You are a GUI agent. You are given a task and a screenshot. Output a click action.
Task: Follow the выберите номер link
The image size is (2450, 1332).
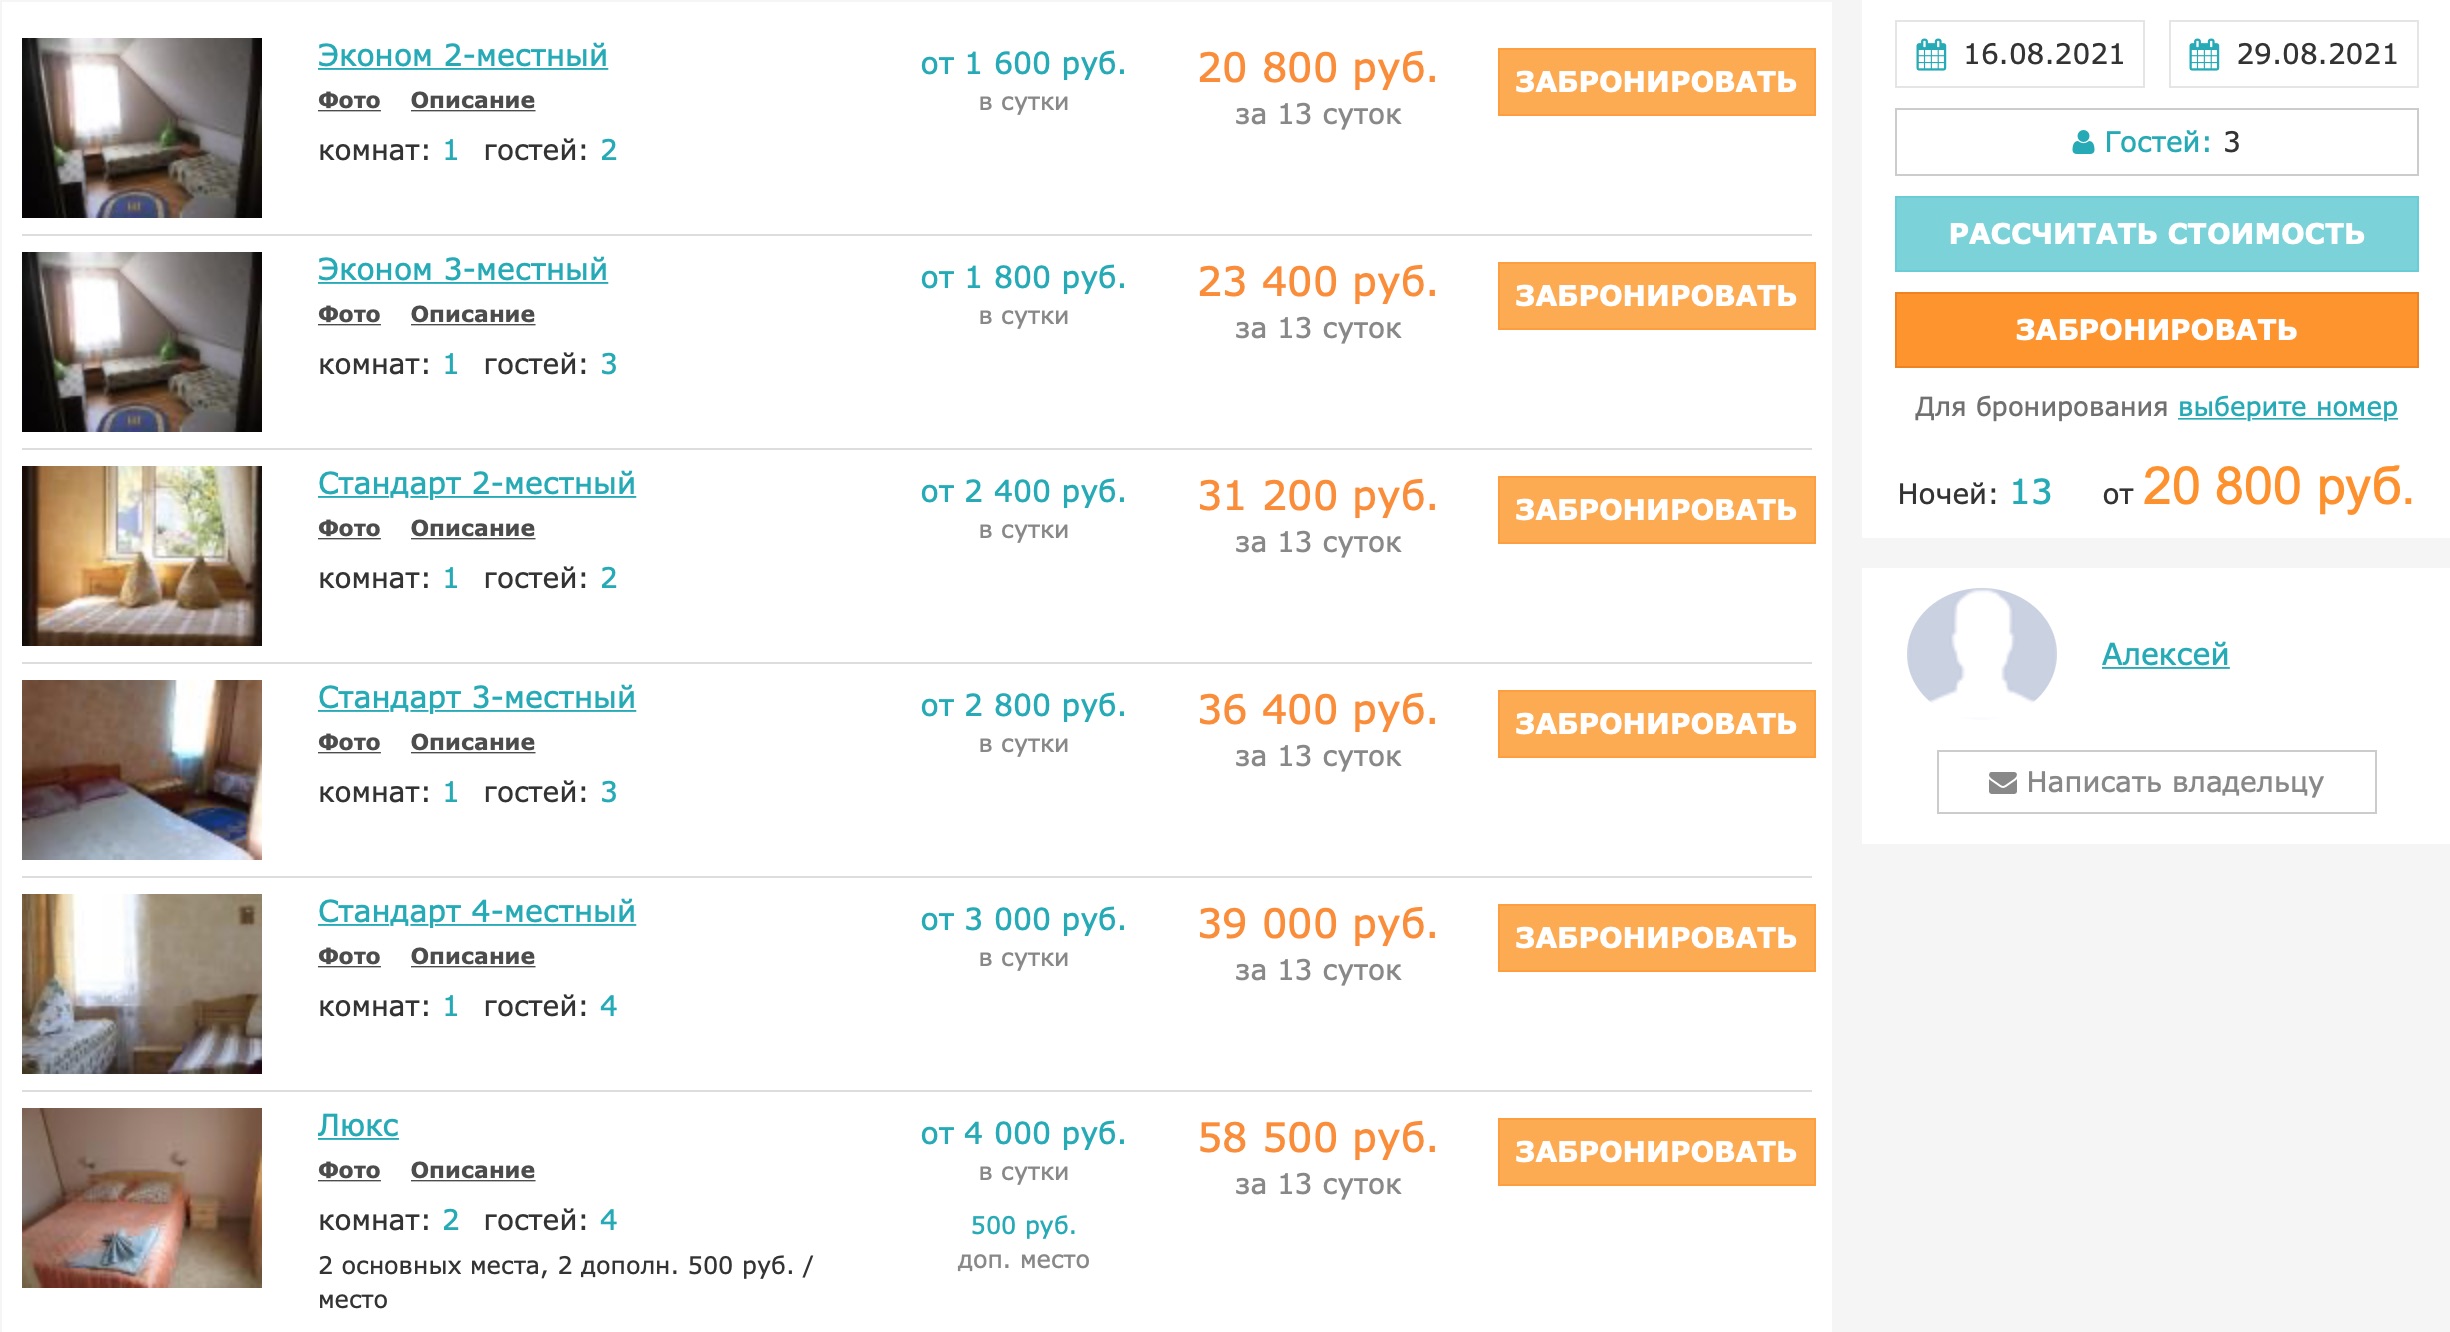[x=2287, y=407]
